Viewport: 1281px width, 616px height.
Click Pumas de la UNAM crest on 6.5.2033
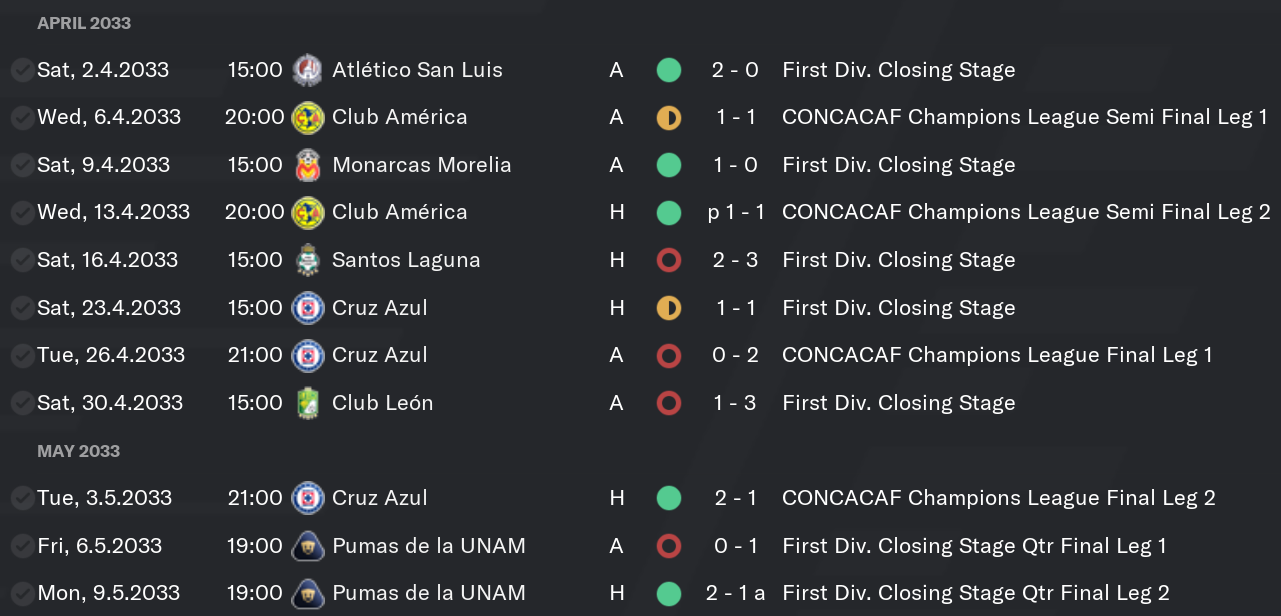(x=307, y=546)
